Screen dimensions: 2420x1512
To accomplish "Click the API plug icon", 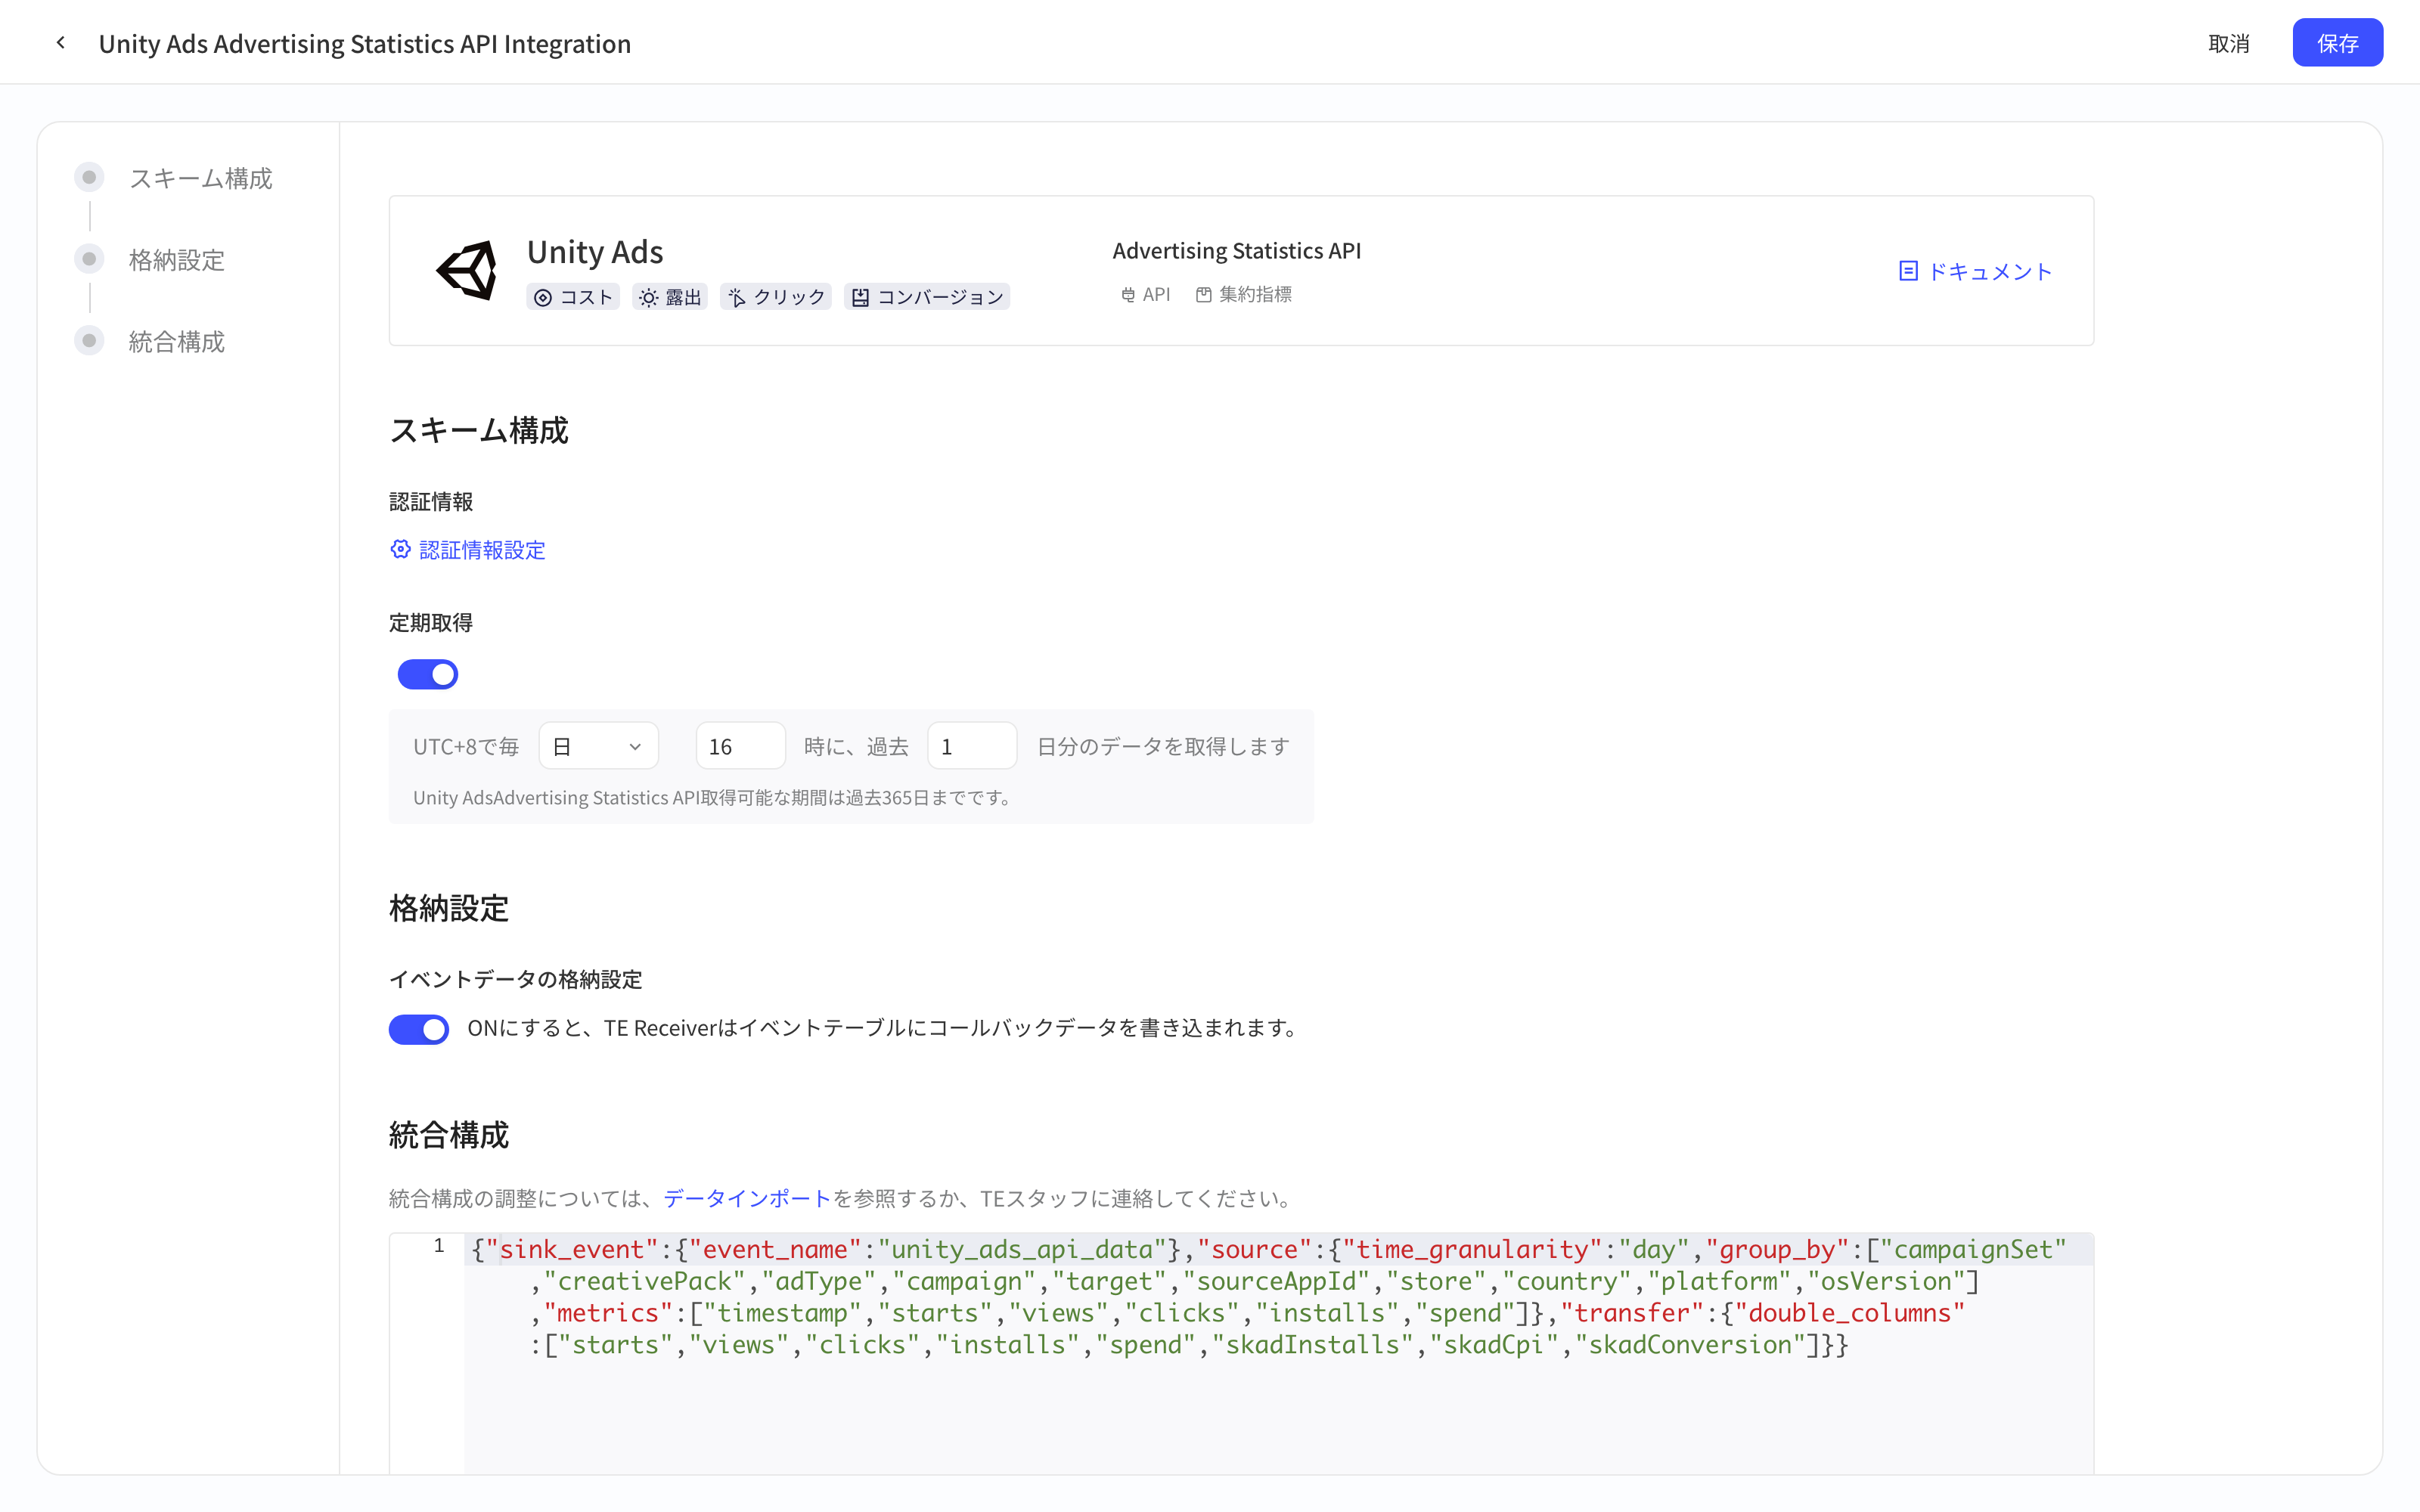I will click(x=1128, y=295).
